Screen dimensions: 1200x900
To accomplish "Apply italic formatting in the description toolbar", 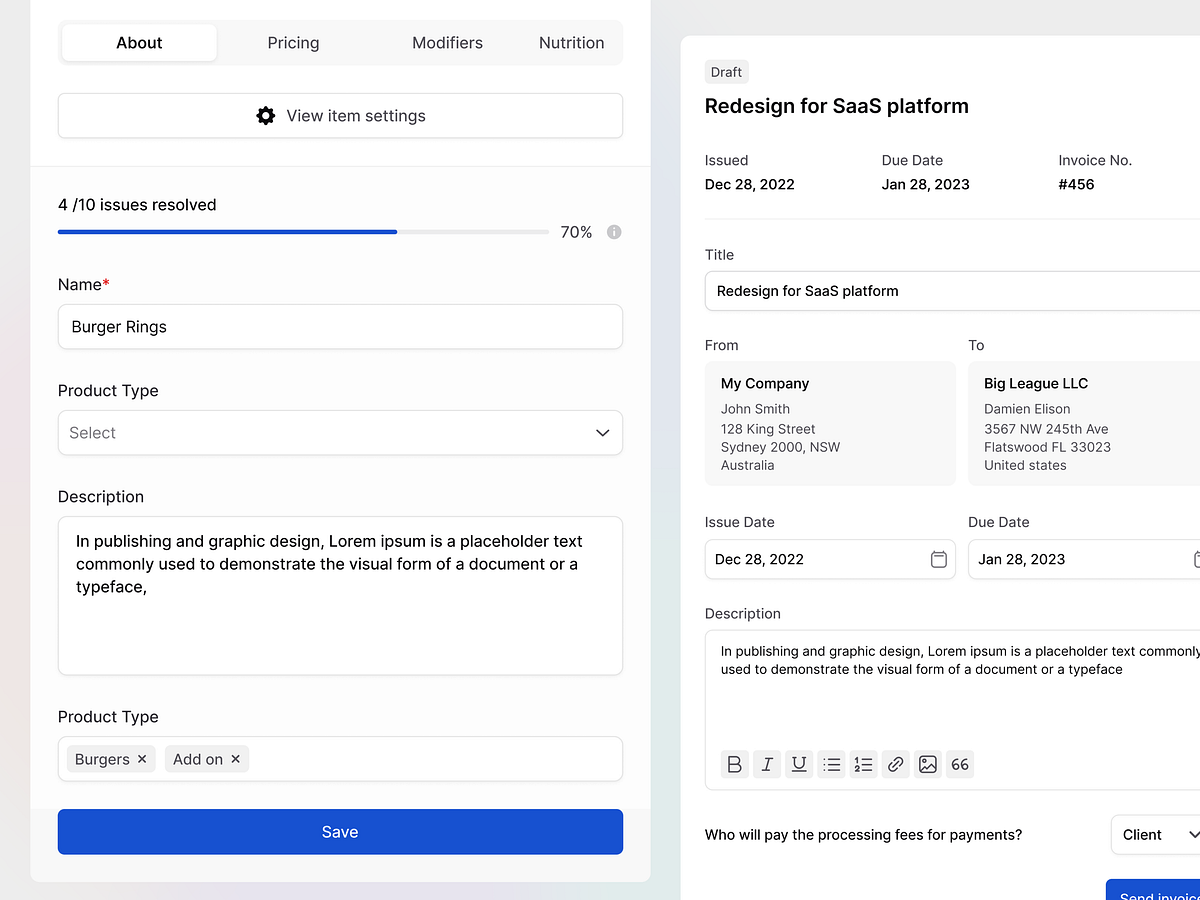I will (x=766, y=764).
